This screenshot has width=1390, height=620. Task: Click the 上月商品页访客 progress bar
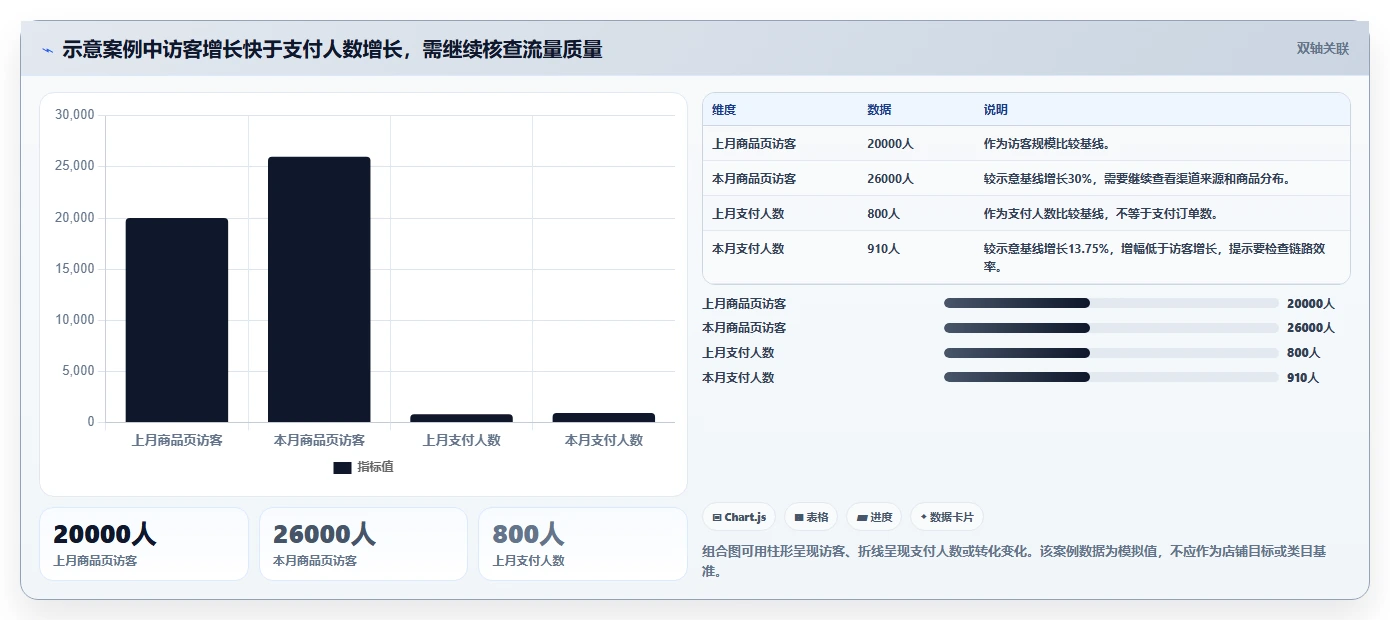1111,303
